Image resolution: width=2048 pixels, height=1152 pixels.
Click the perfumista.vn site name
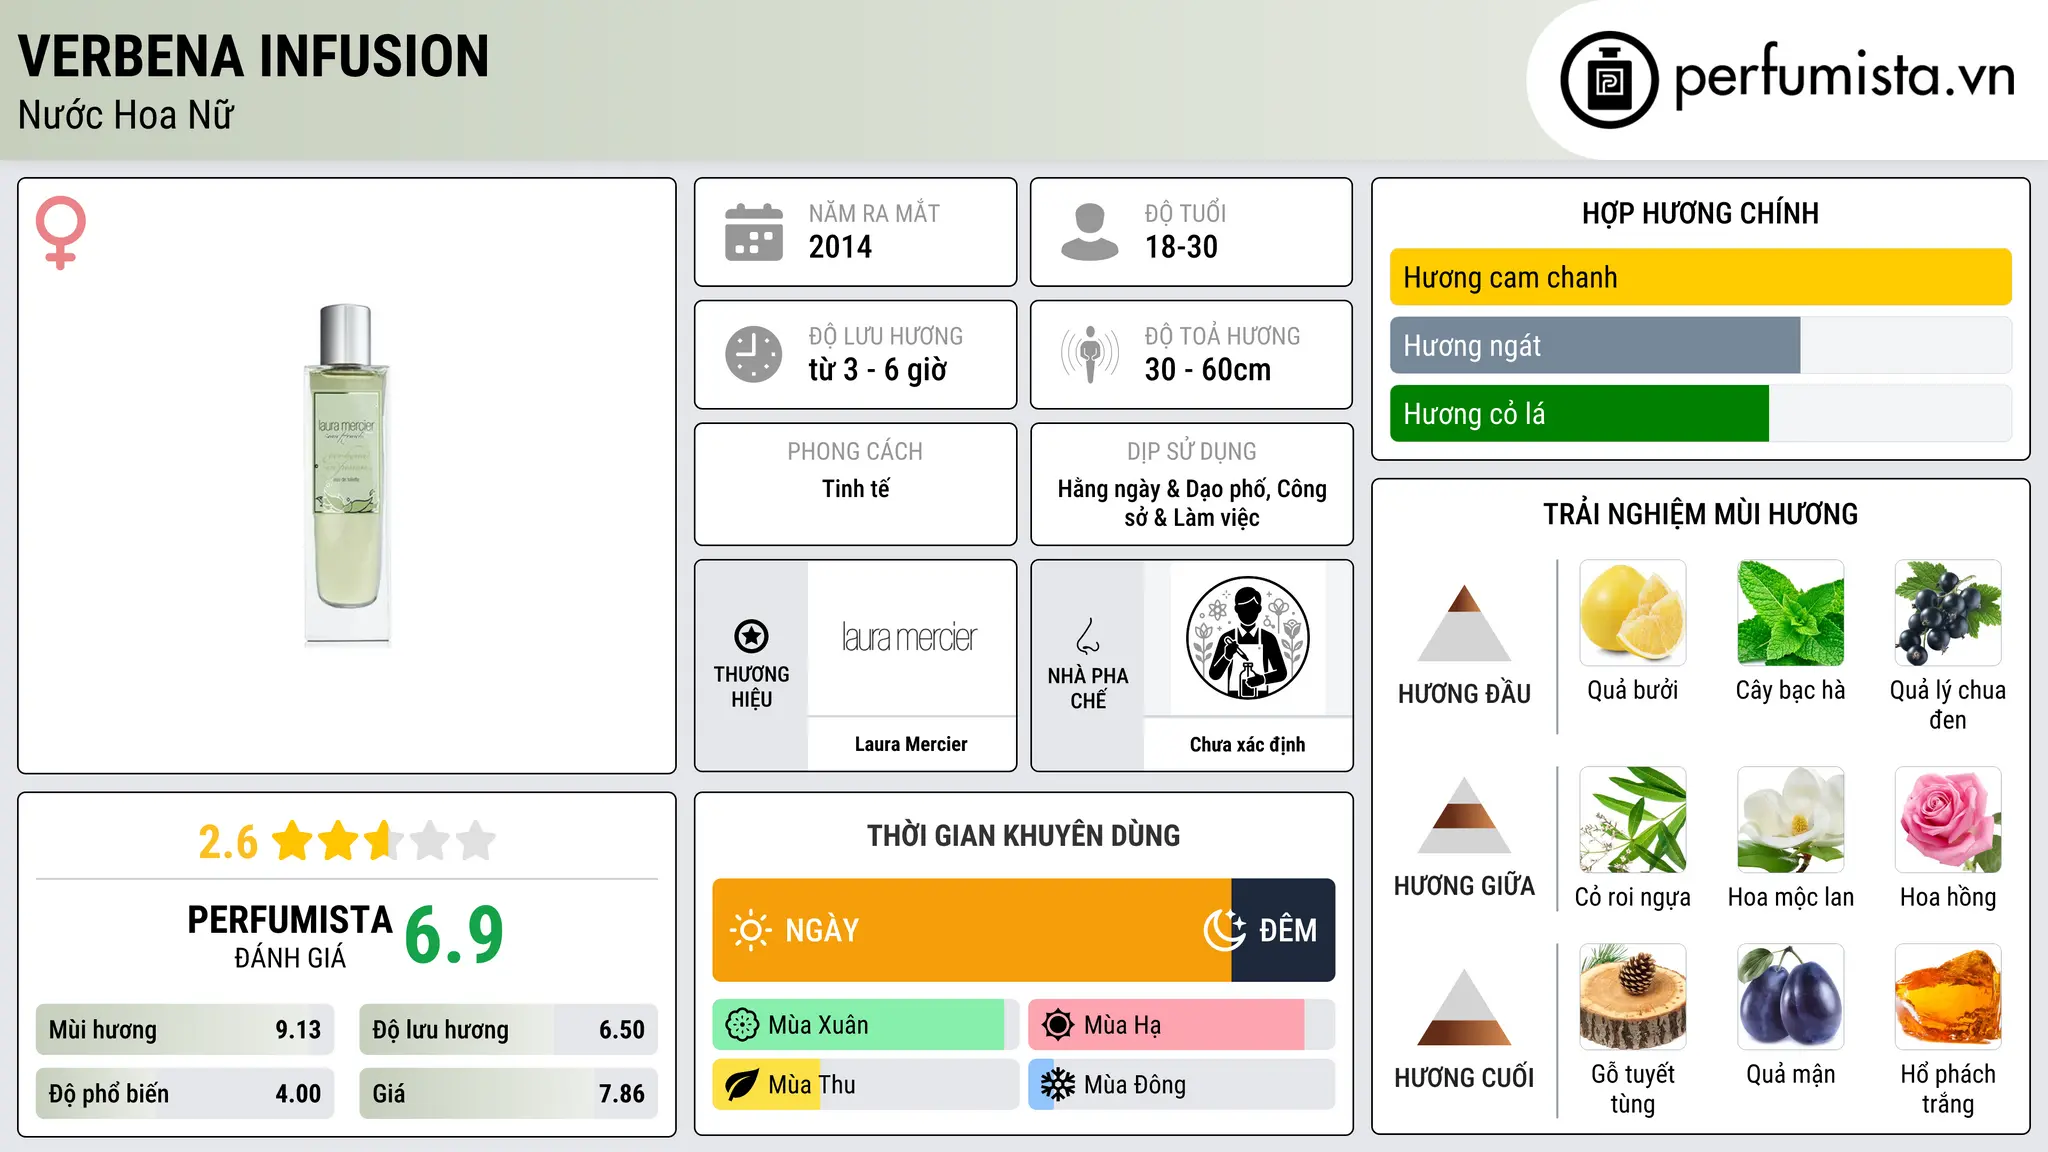tap(1844, 76)
